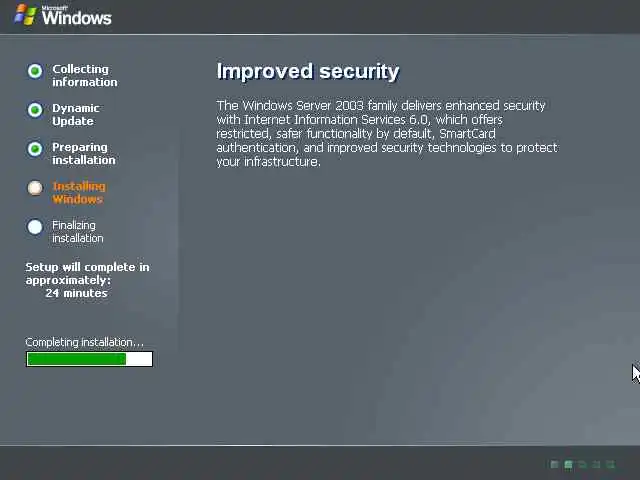Screen dimensions: 640x480
Task: Click the Completing installation status text
Action: point(84,342)
